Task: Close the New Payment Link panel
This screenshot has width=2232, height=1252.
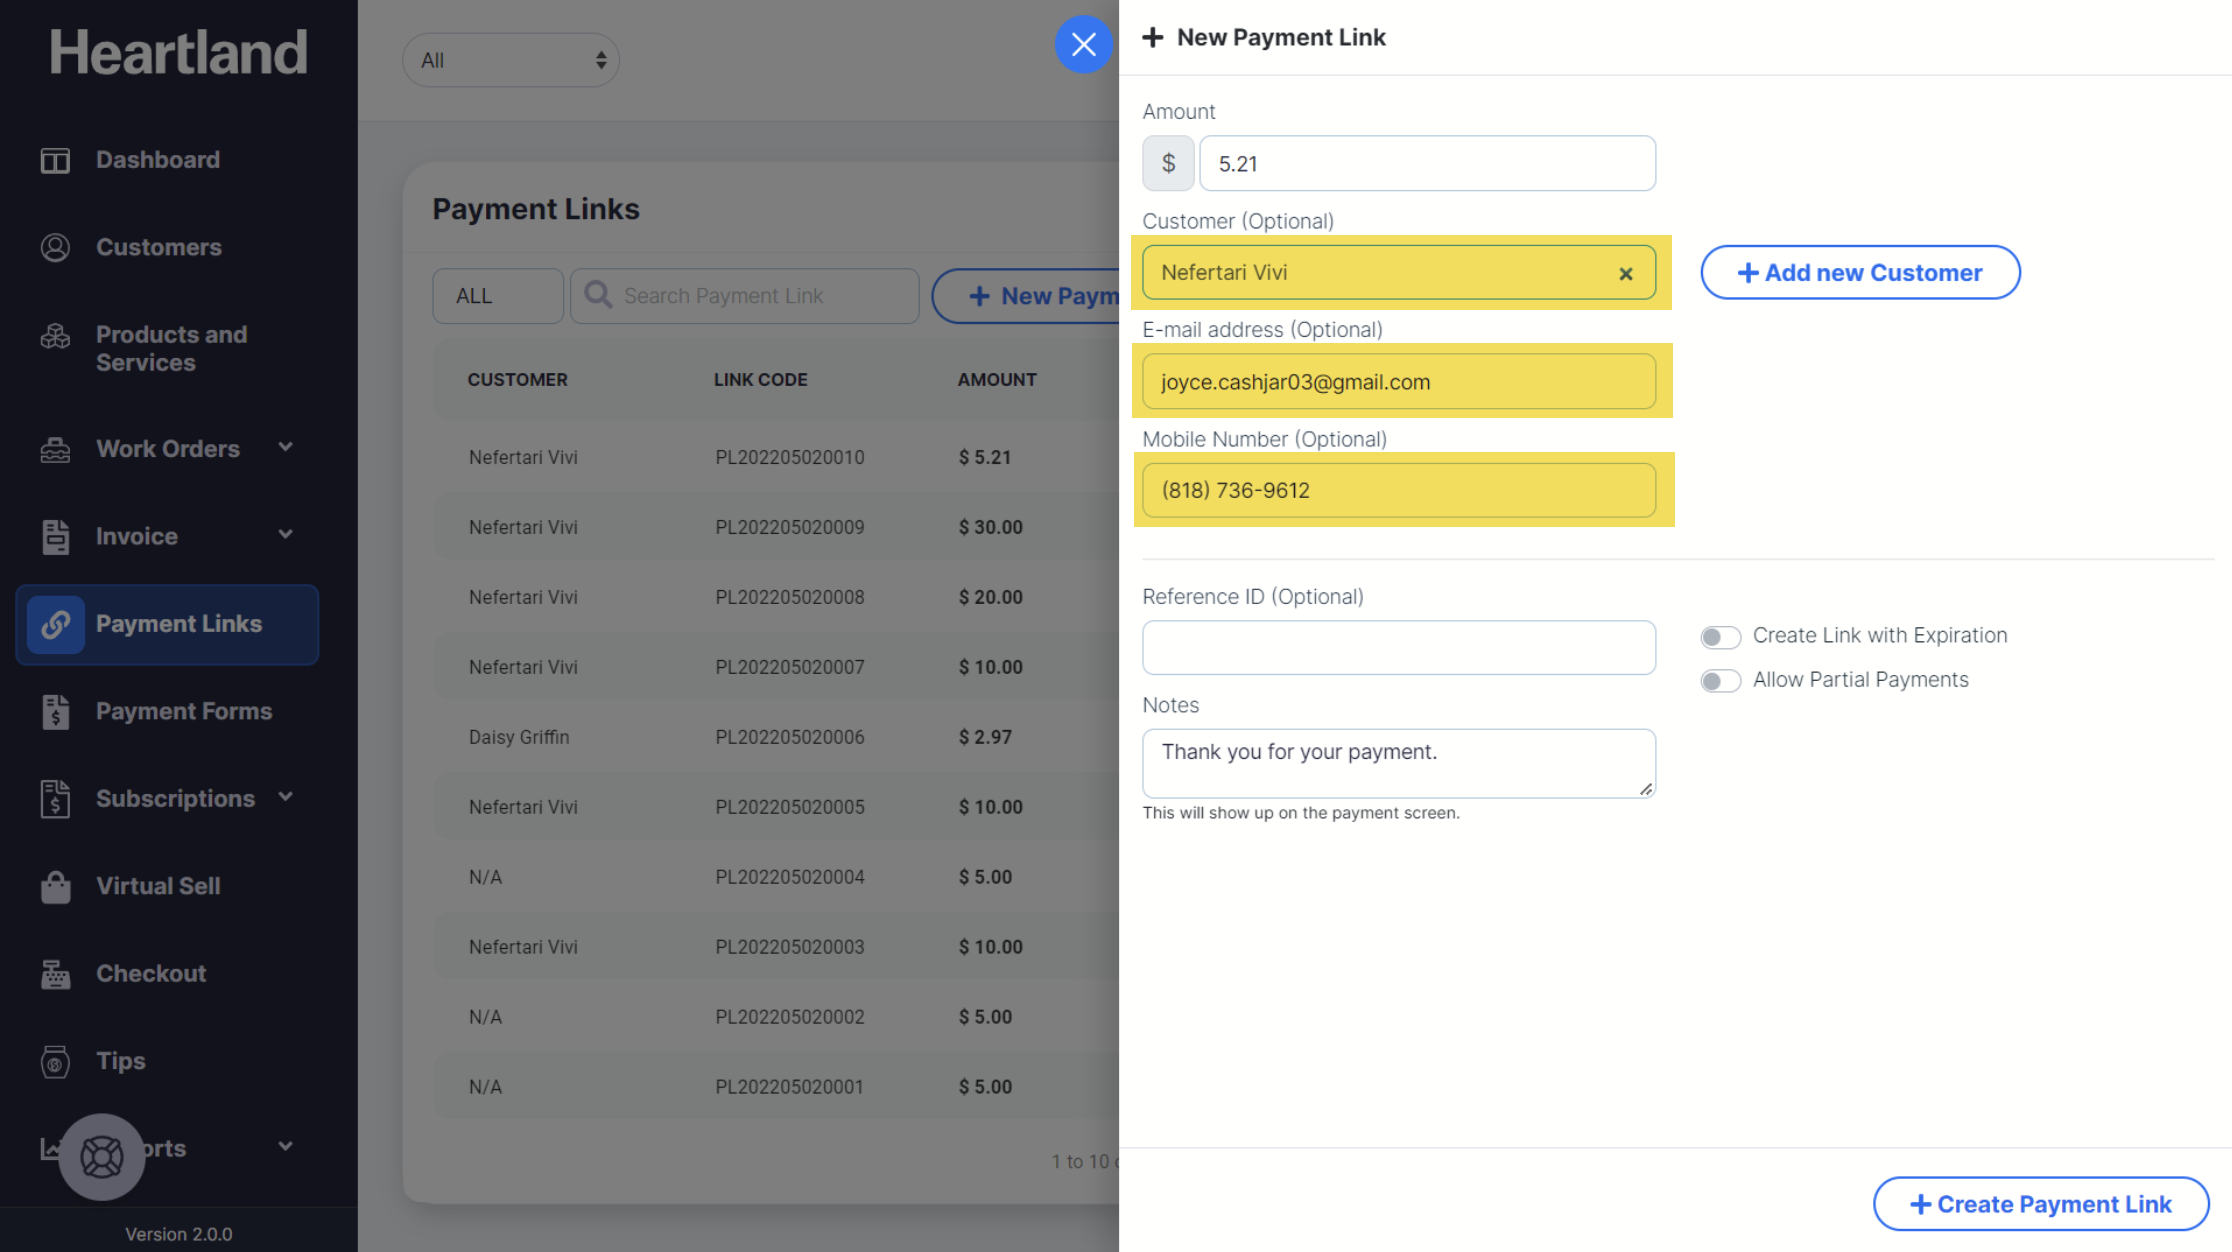Action: point(1083,44)
